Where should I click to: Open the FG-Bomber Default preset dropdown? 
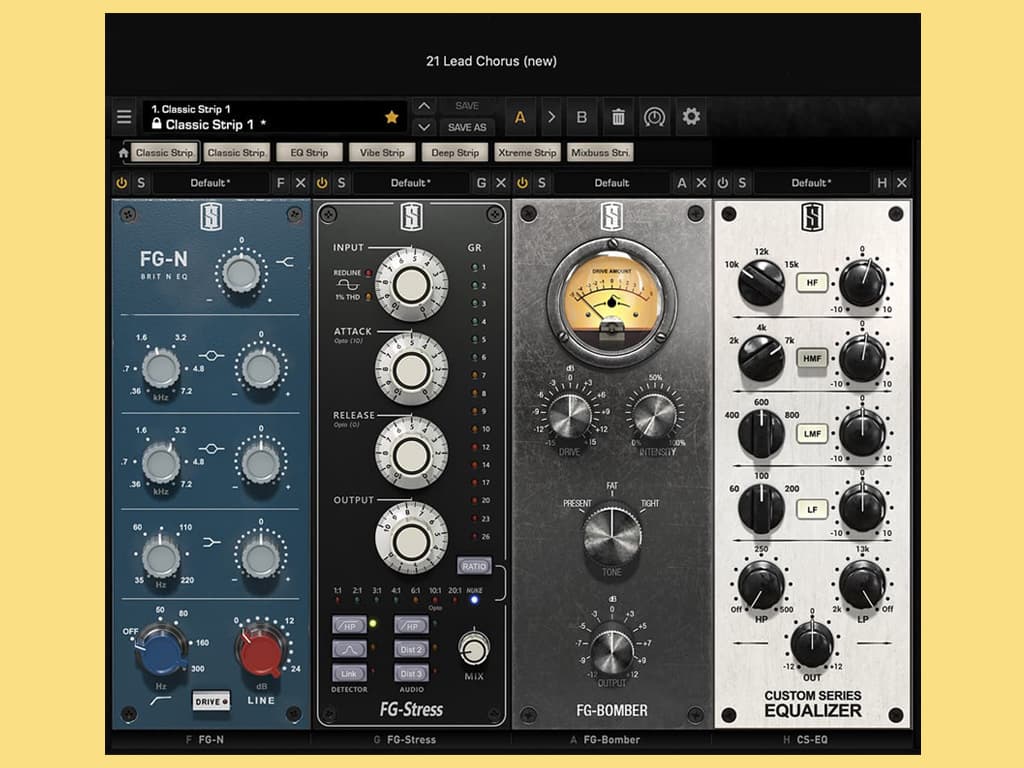click(611, 183)
